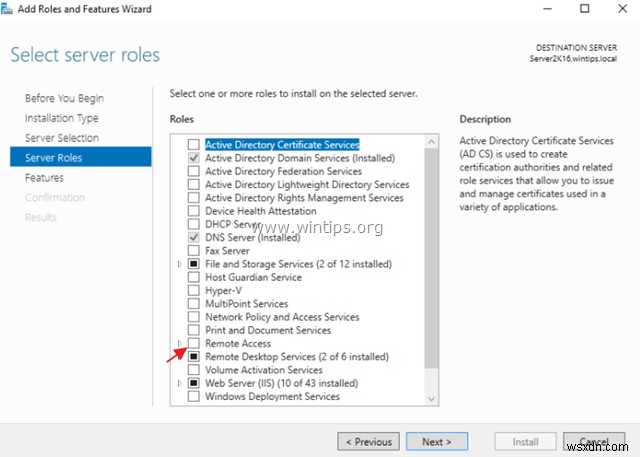Maximize the wizard window

click(x=584, y=9)
